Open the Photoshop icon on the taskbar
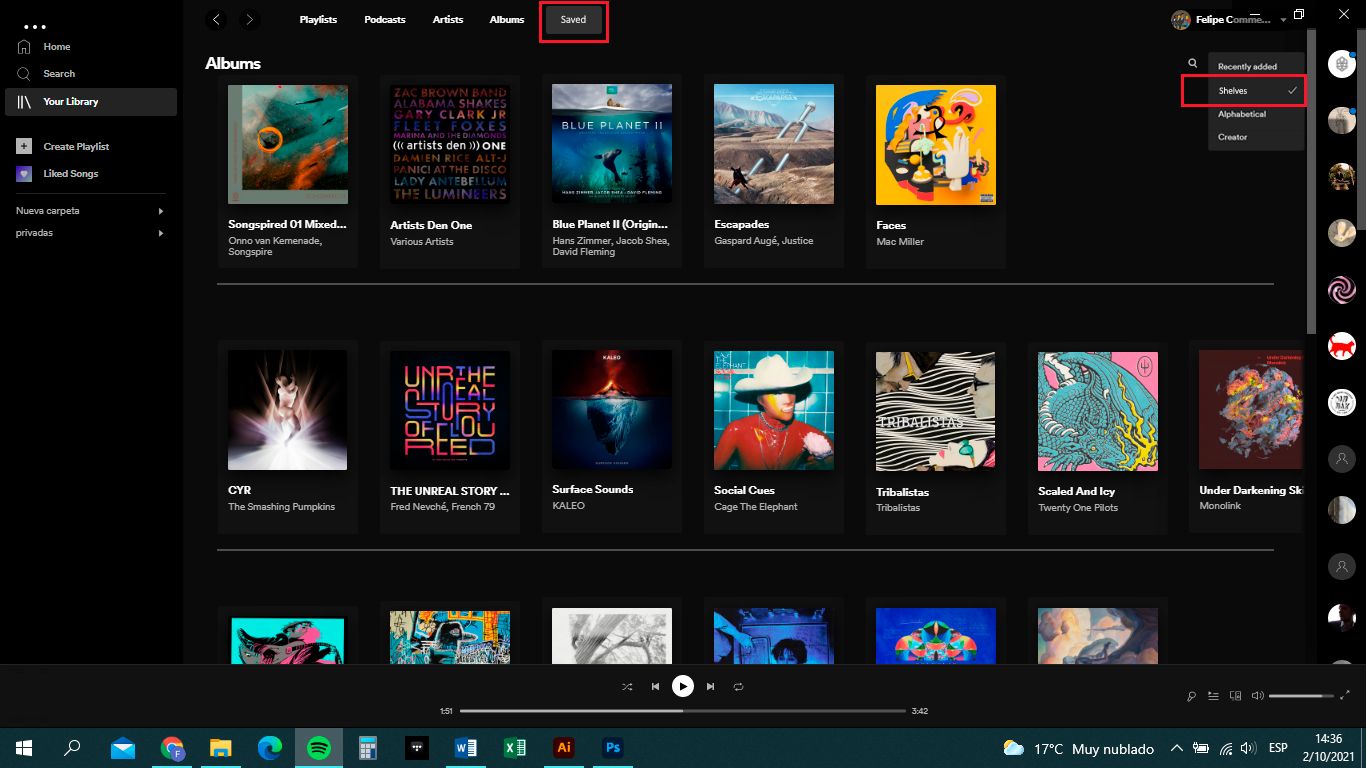This screenshot has width=1366, height=768. pos(612,747)
